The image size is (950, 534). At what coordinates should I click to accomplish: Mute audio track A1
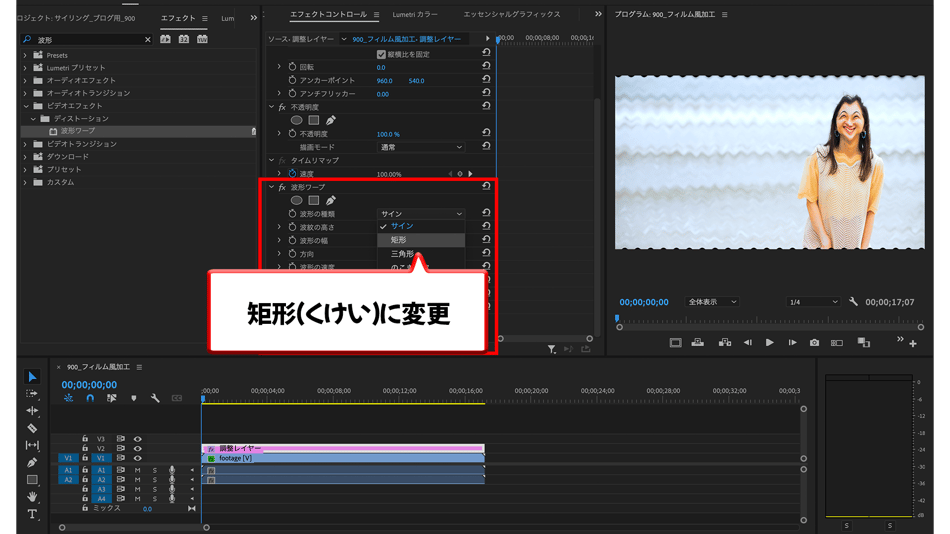click(x=138, y=470)
